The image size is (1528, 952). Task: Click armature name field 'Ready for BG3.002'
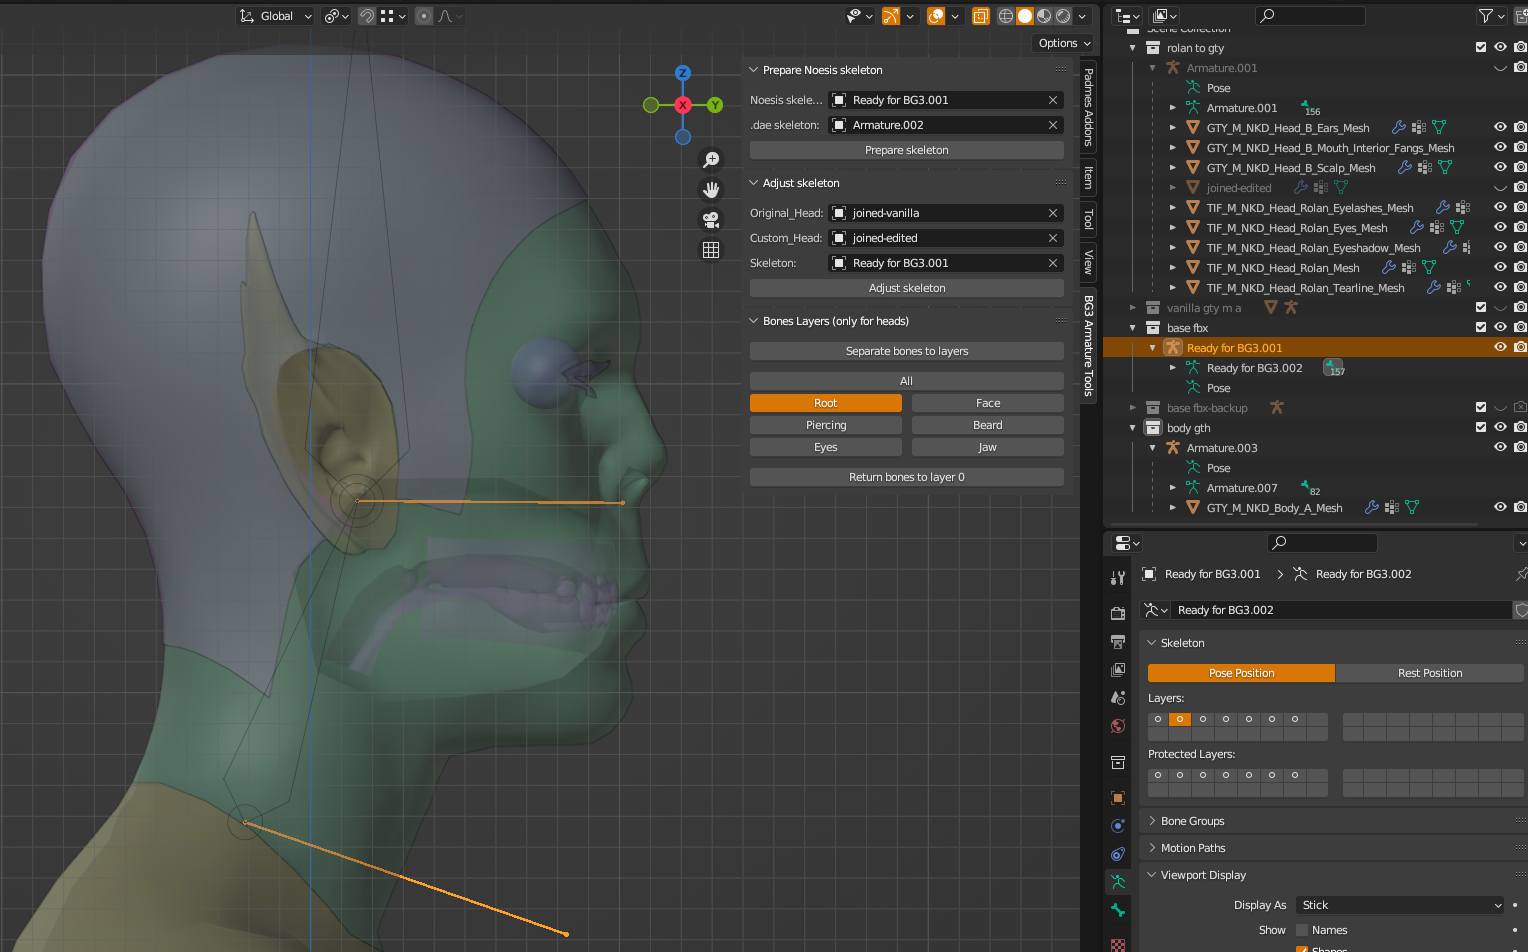pos(1340,610)
